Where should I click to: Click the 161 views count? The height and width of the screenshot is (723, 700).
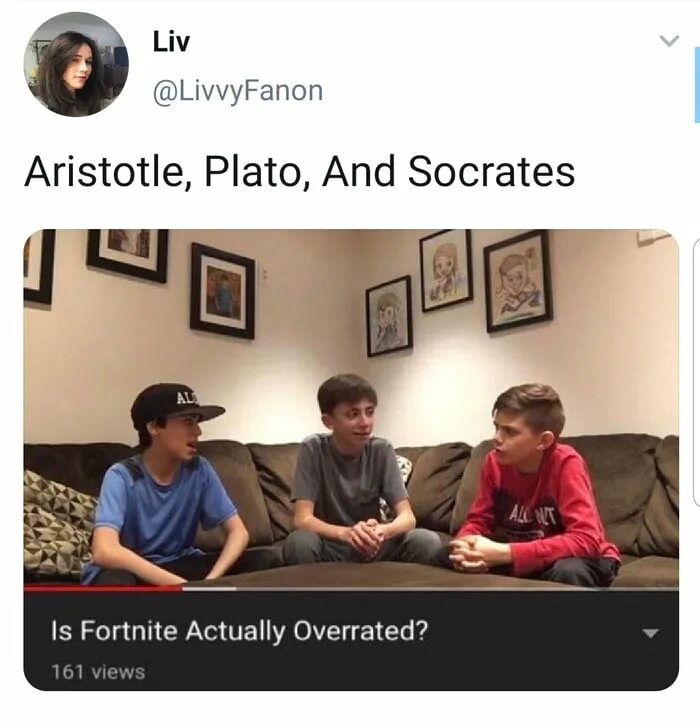[x=98, y=671]
